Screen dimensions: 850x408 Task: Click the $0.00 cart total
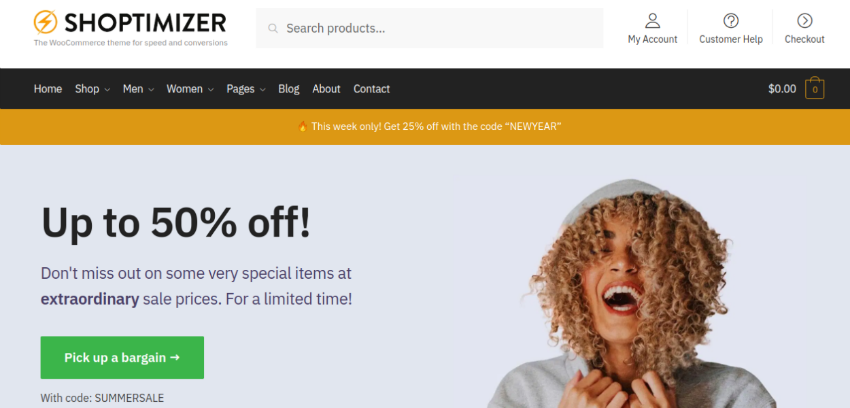click(x=782, y=89)
